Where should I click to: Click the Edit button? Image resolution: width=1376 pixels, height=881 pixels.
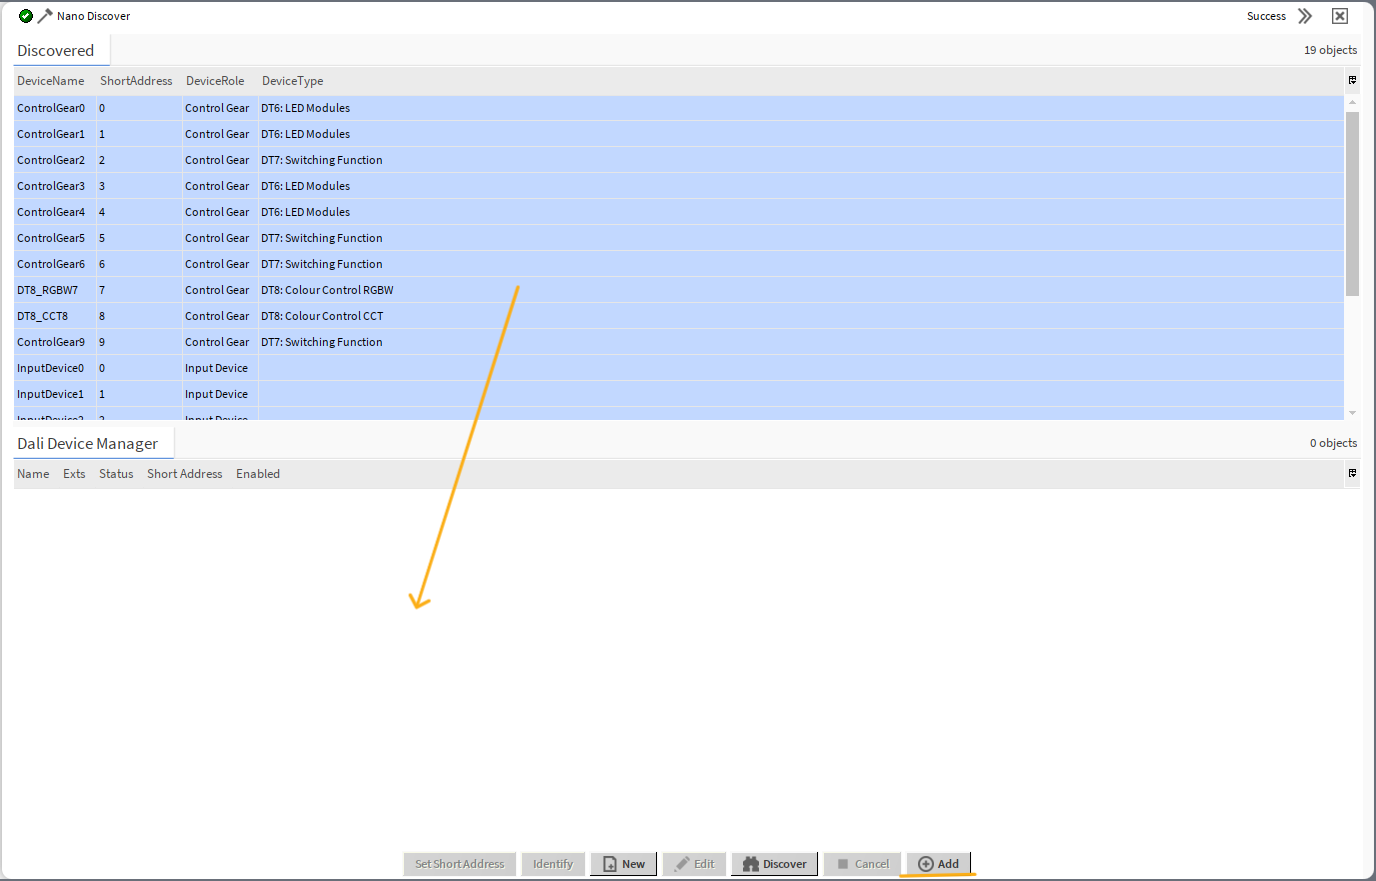pos(694,864)
